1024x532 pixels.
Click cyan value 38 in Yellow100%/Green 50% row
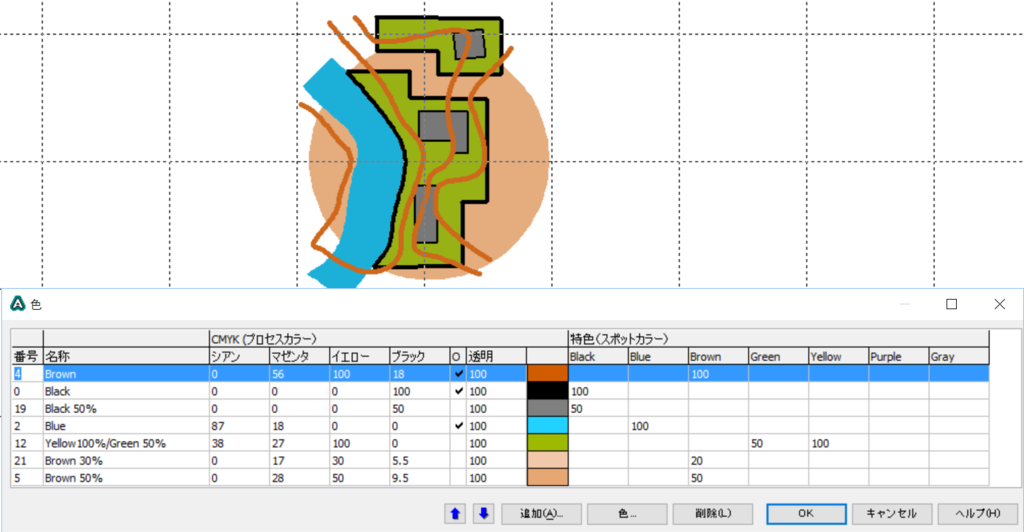tap(239, 443)
